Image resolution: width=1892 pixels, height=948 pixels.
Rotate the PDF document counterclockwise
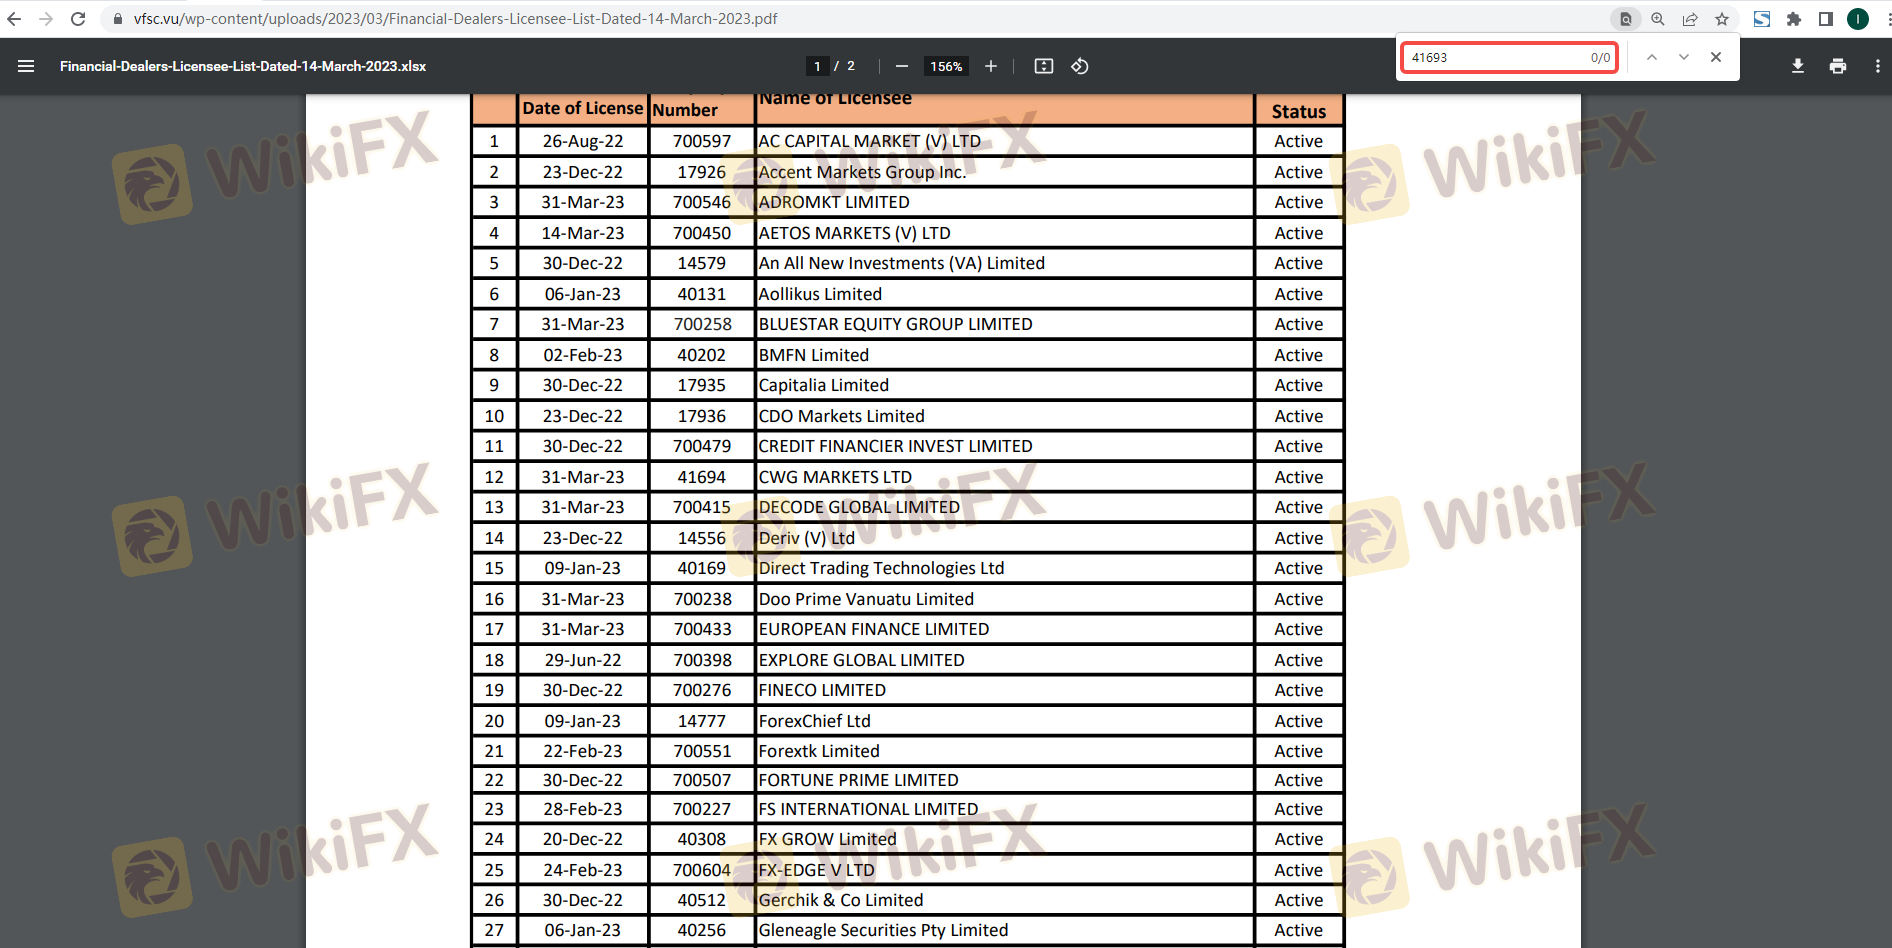pyautogui.click(x=1080, y=66)
